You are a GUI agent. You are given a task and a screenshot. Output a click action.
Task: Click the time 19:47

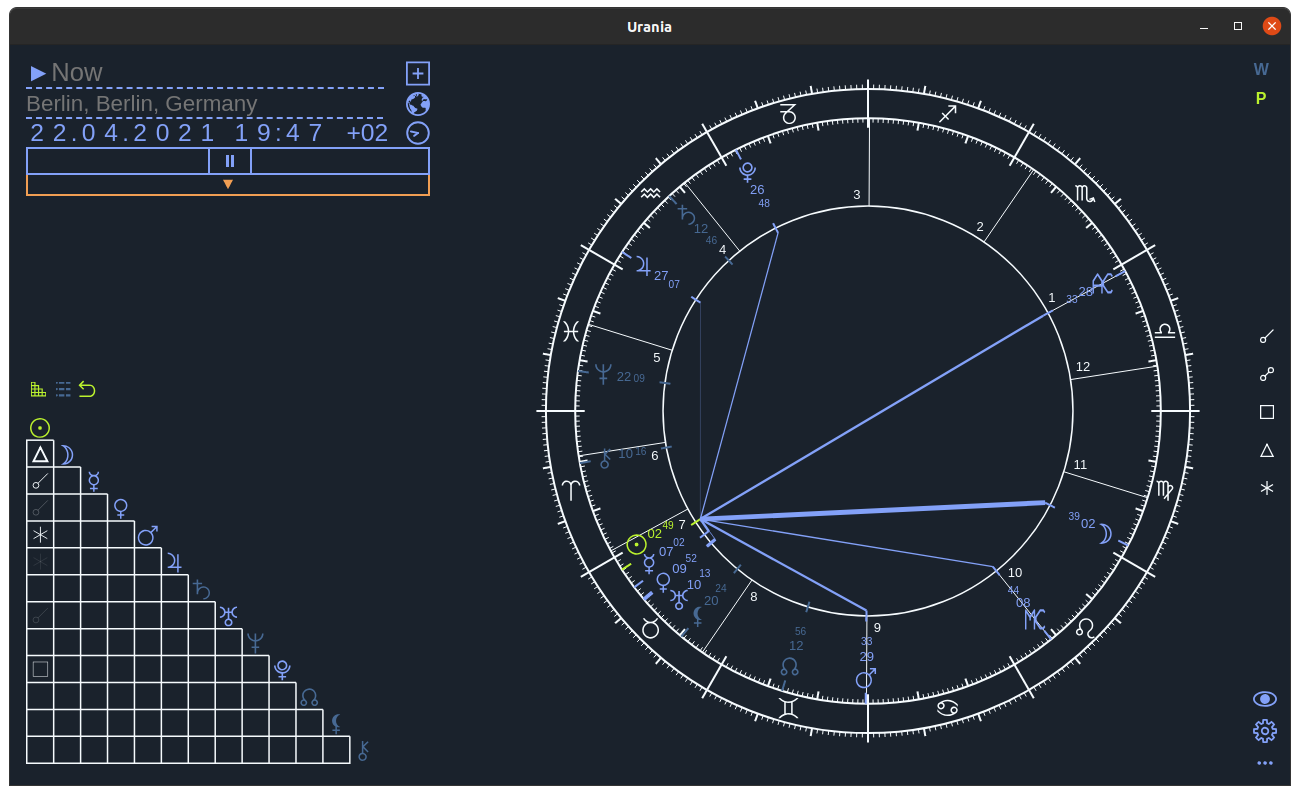pos(279,133)
